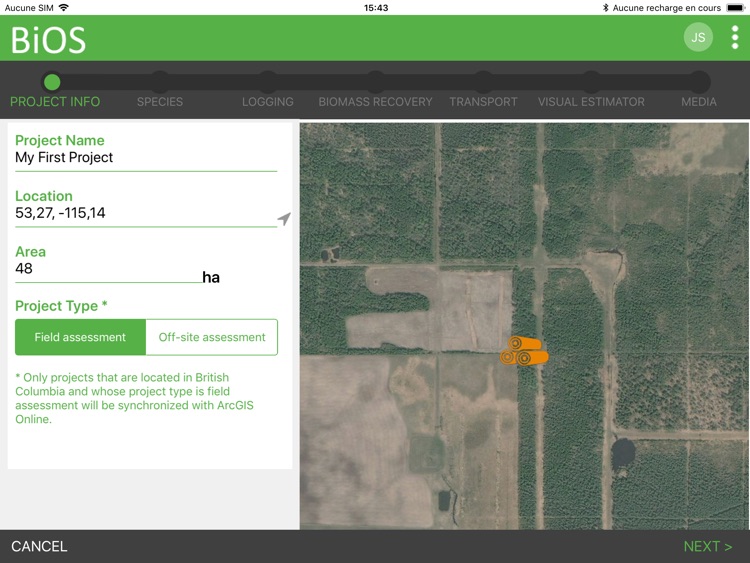Select the orange log marker on map
Screen dimensions: 750x563
(524, 351)
